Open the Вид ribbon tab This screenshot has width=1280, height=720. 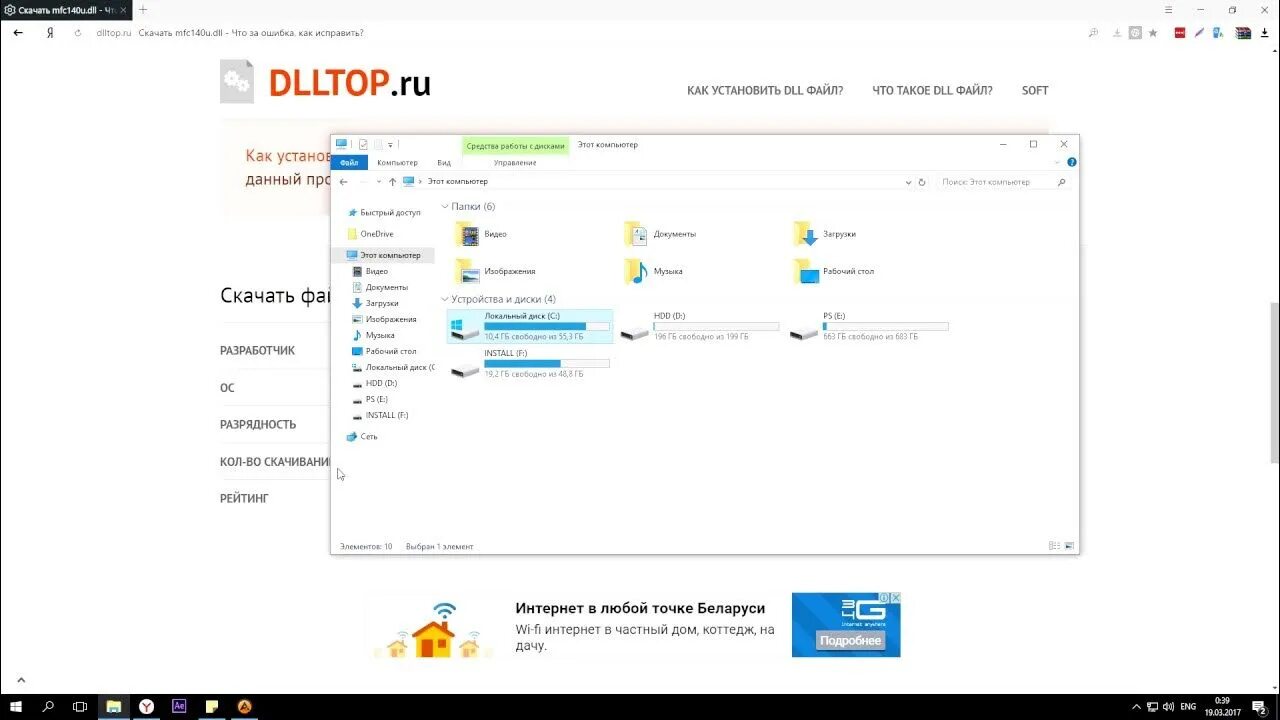point(444,162)
